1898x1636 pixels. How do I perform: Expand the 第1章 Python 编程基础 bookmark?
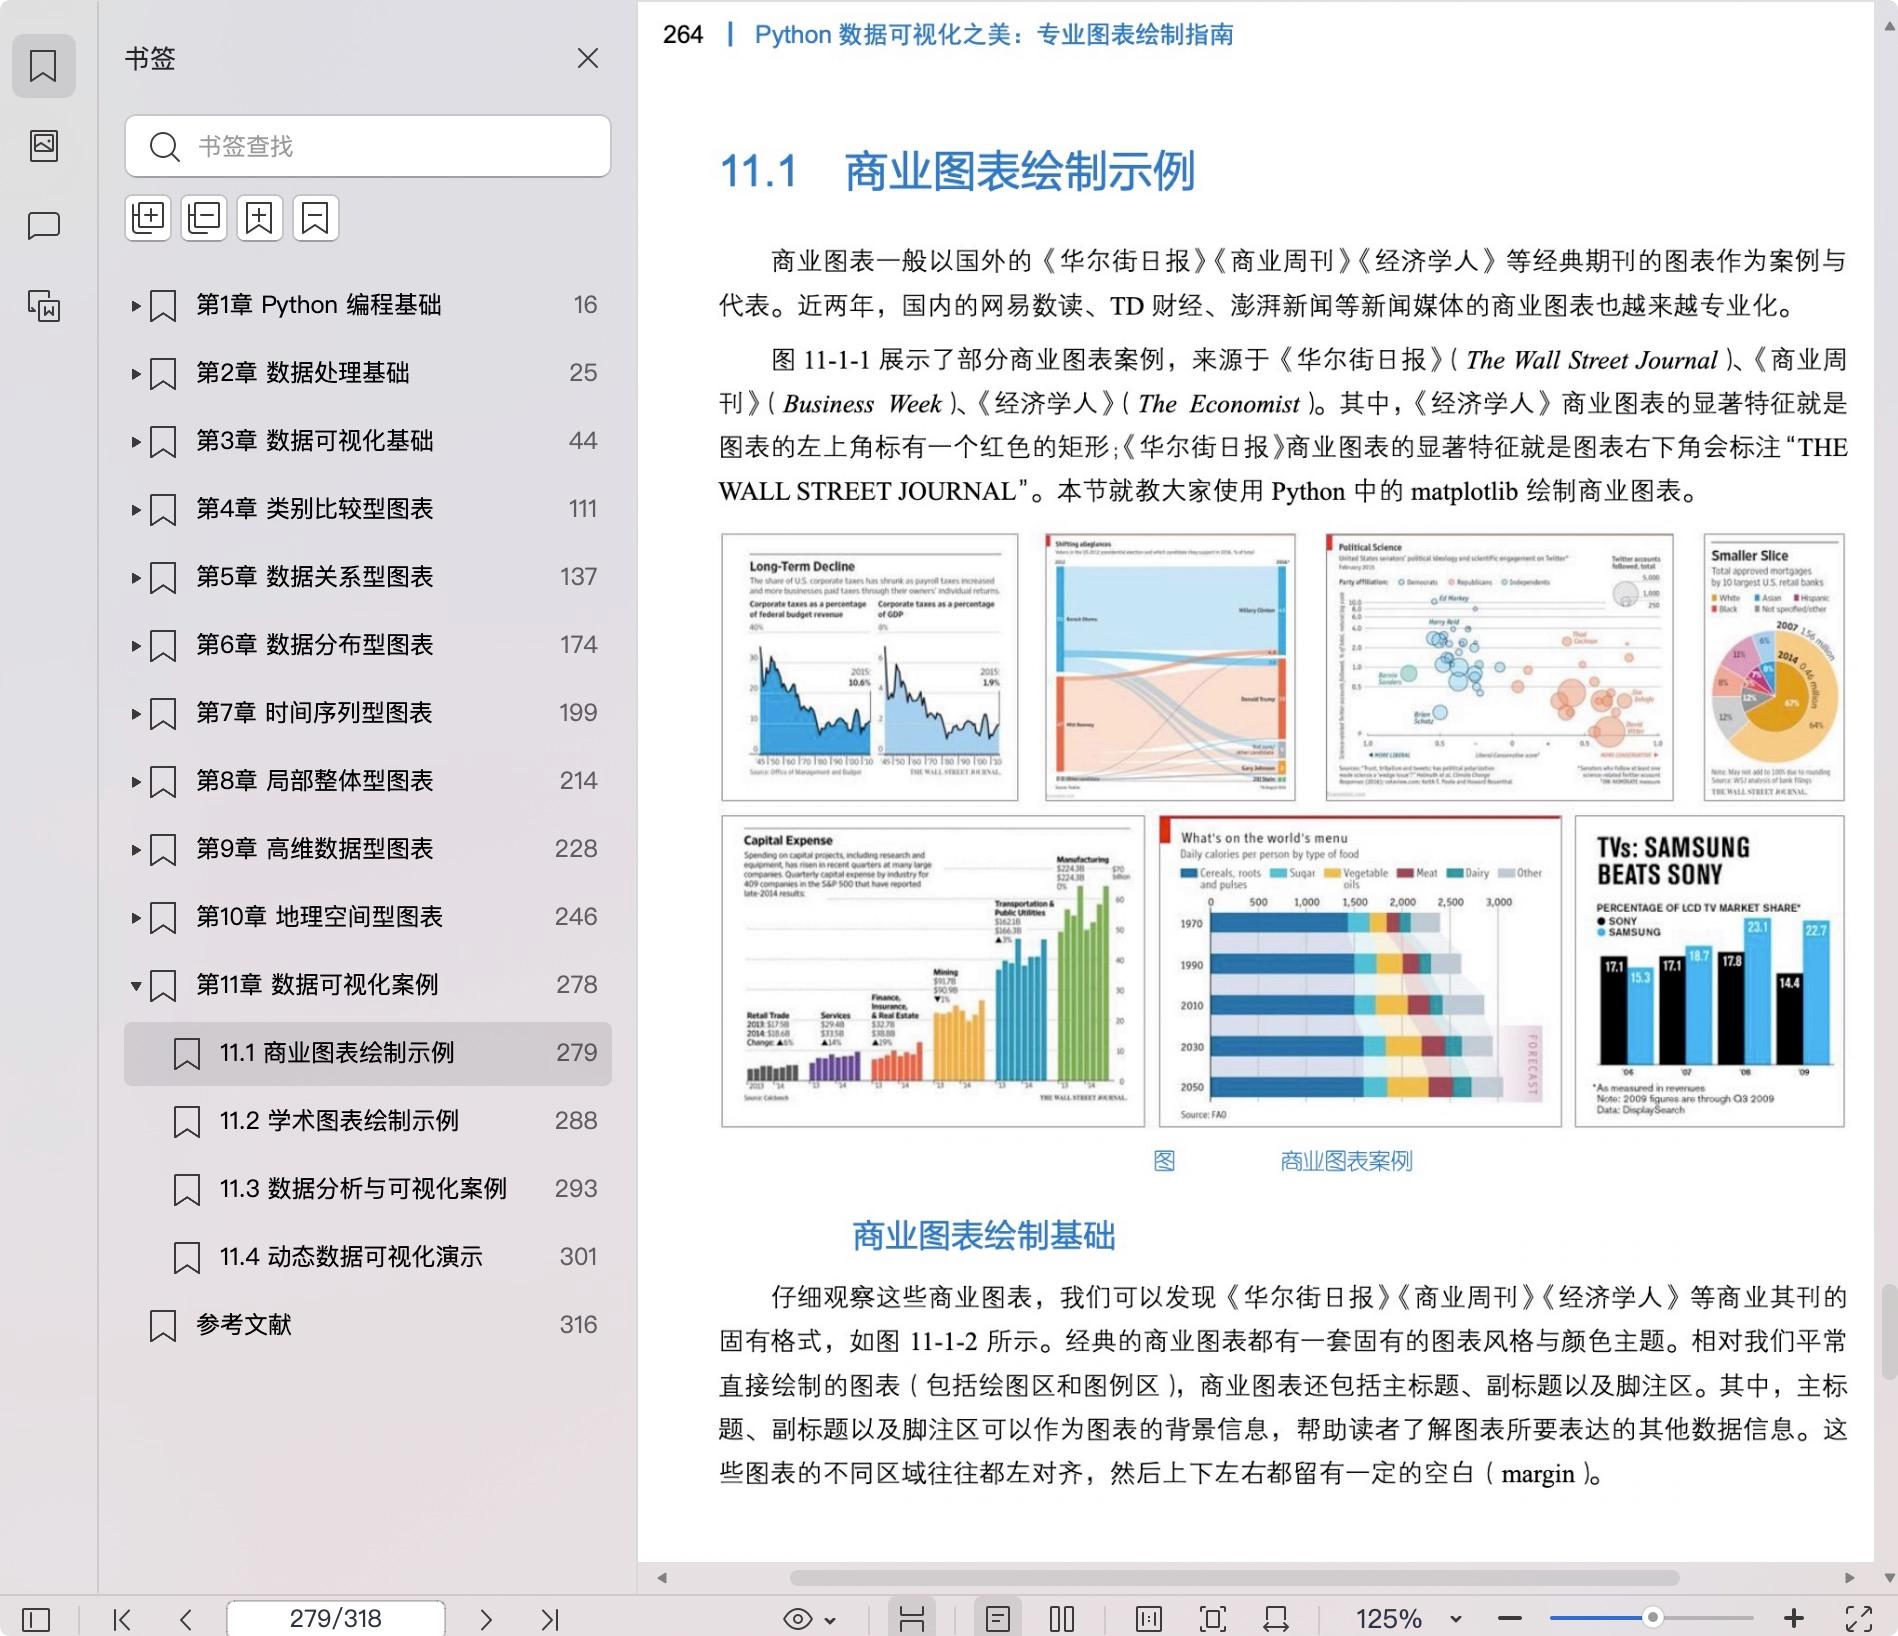click(136, 306)
